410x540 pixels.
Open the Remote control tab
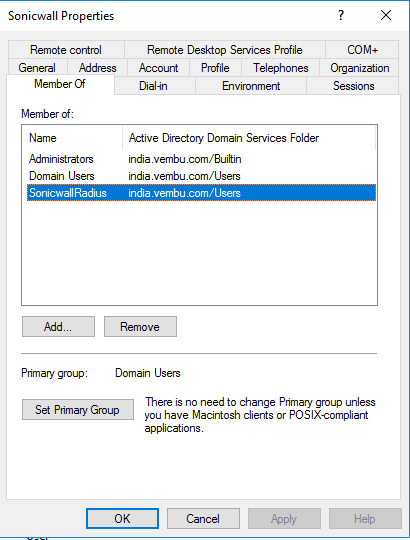tap(66, 50)
